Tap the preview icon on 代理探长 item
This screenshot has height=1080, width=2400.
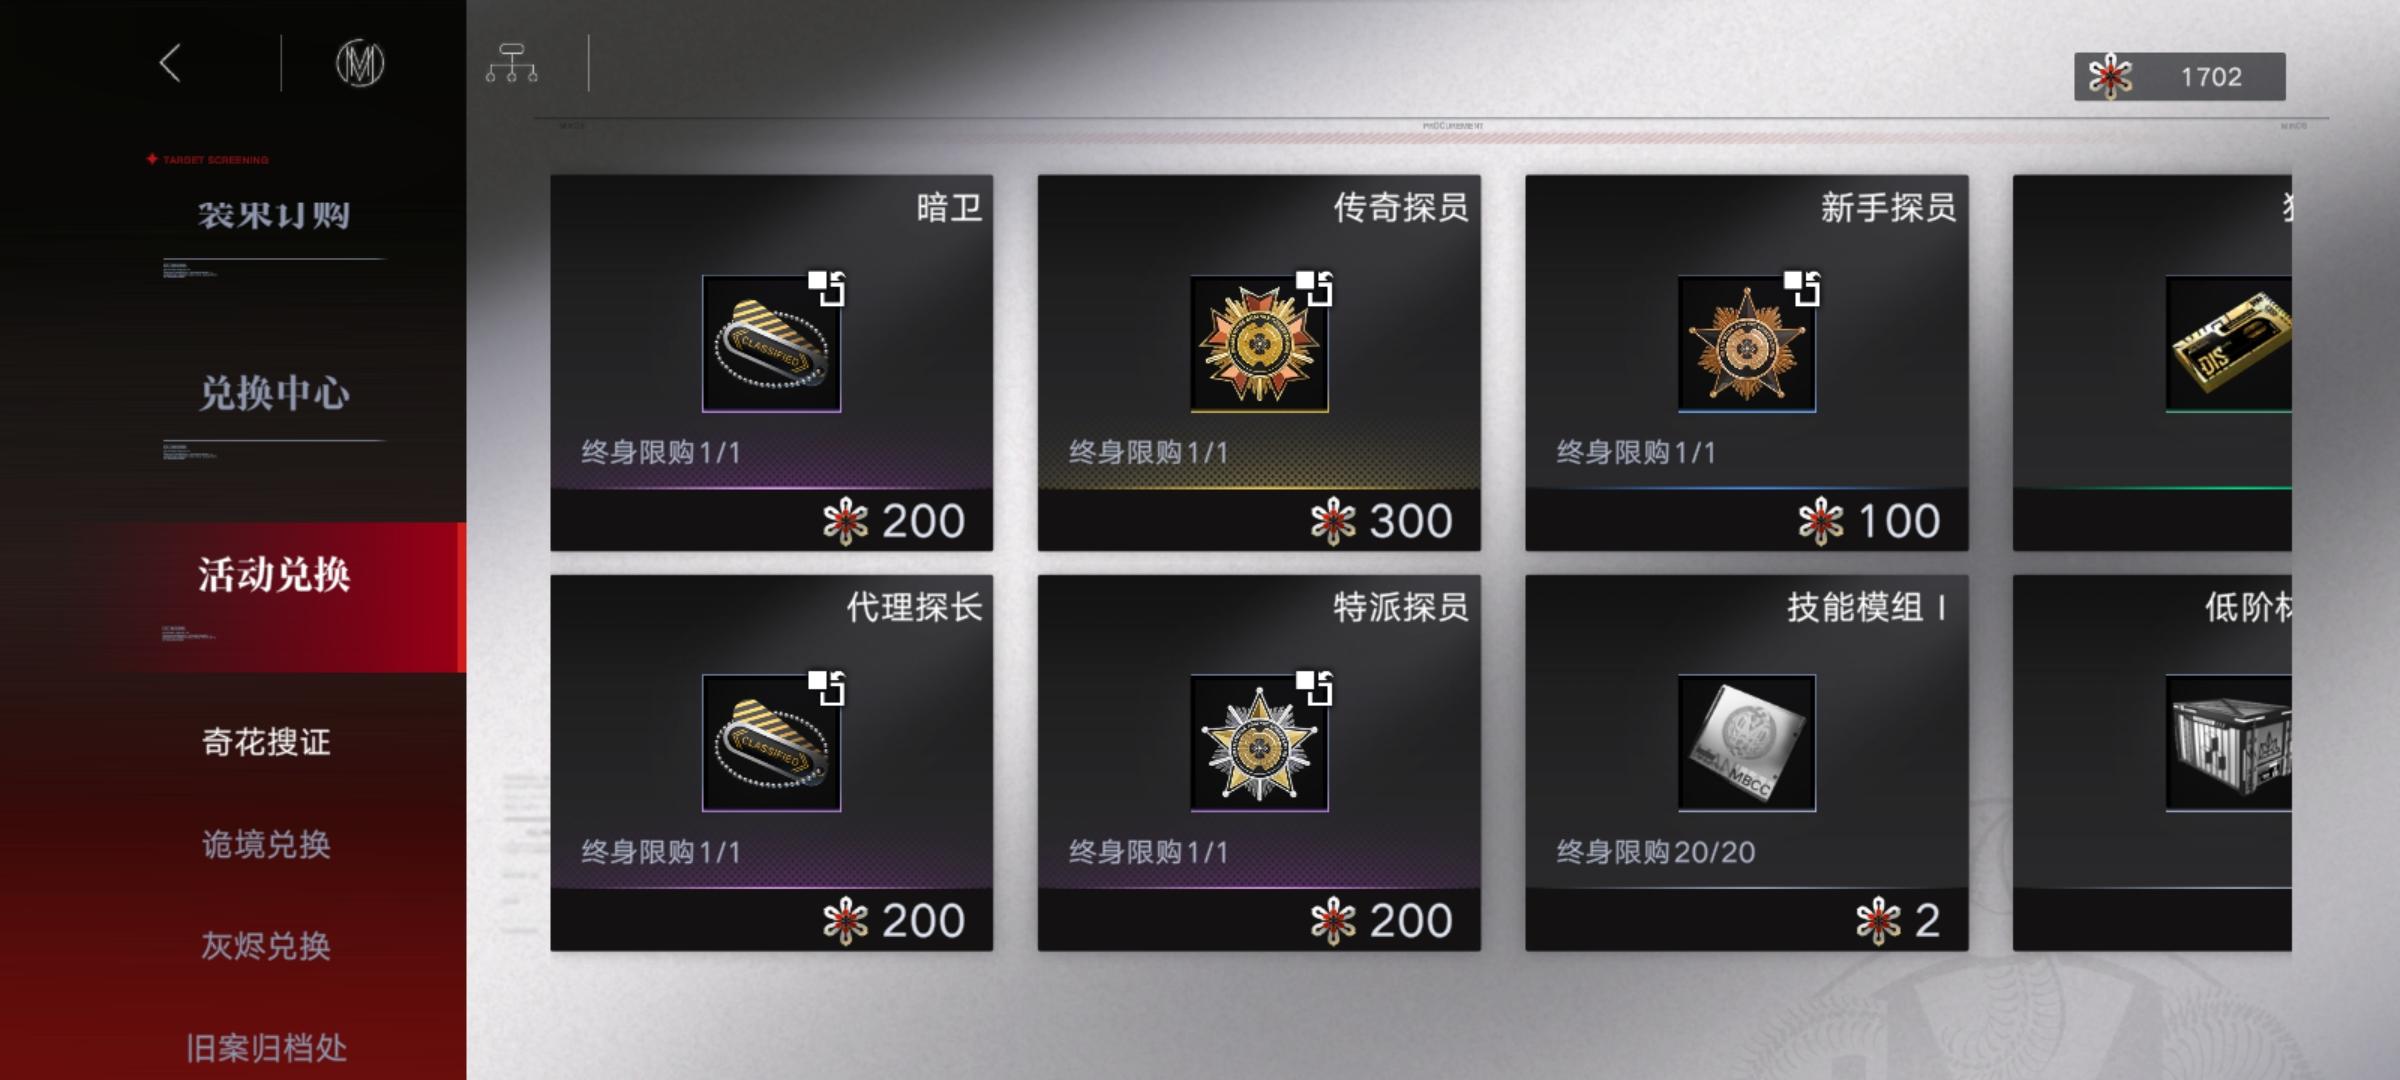click(827, 688)
